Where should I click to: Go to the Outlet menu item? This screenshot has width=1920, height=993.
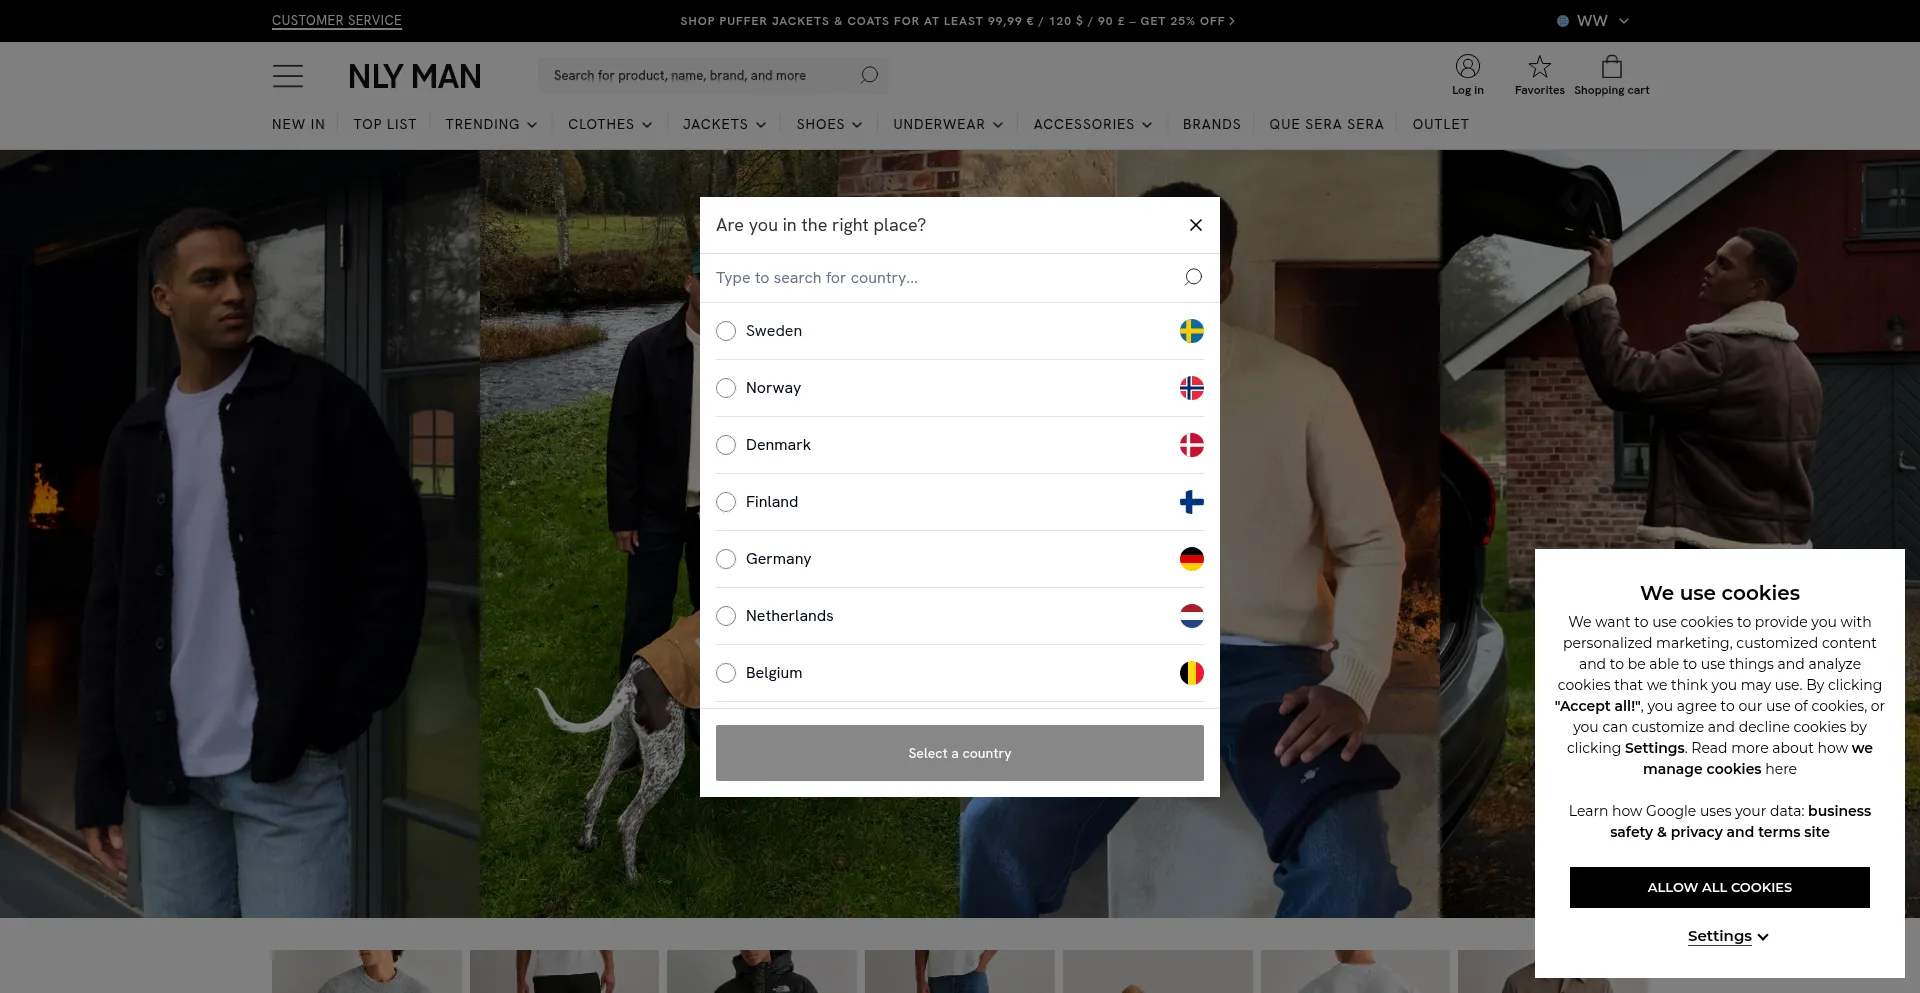1440,124
